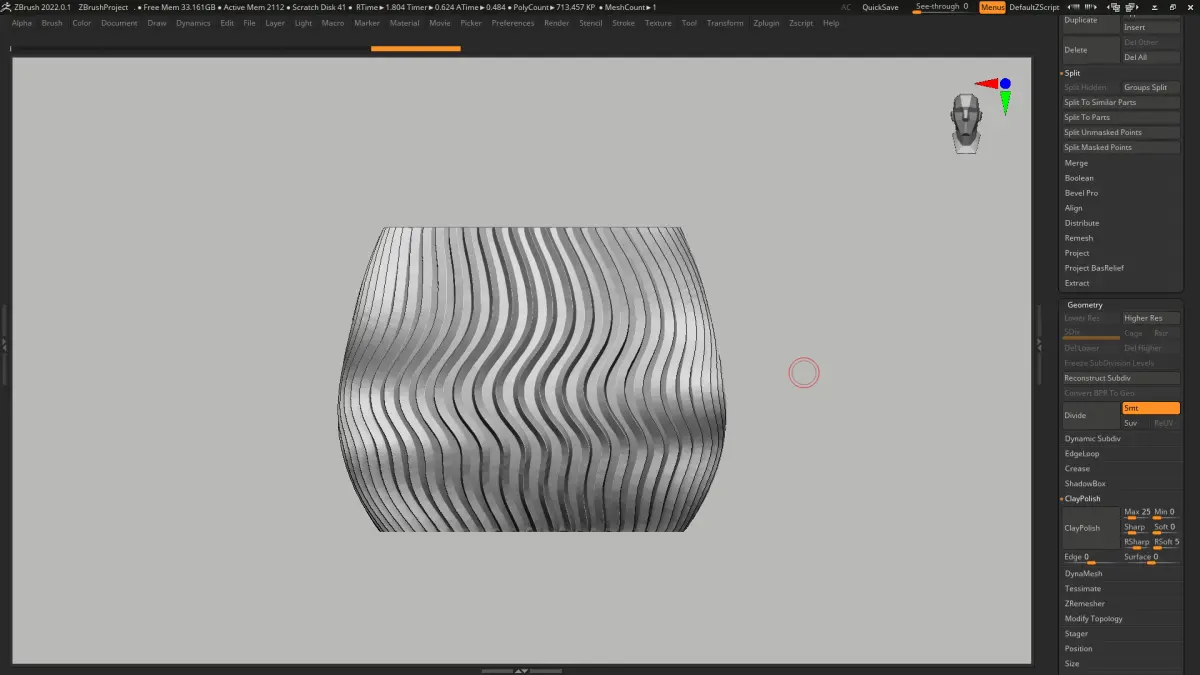
Task: Expand the Crease section
Action: coord(1077,468)
